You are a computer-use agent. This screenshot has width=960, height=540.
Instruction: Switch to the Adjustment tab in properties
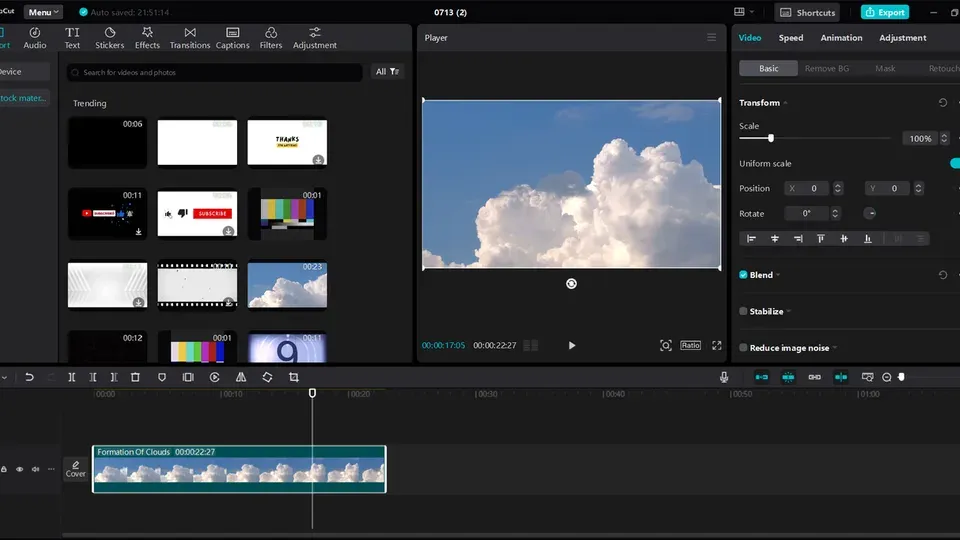click(902, 37)
